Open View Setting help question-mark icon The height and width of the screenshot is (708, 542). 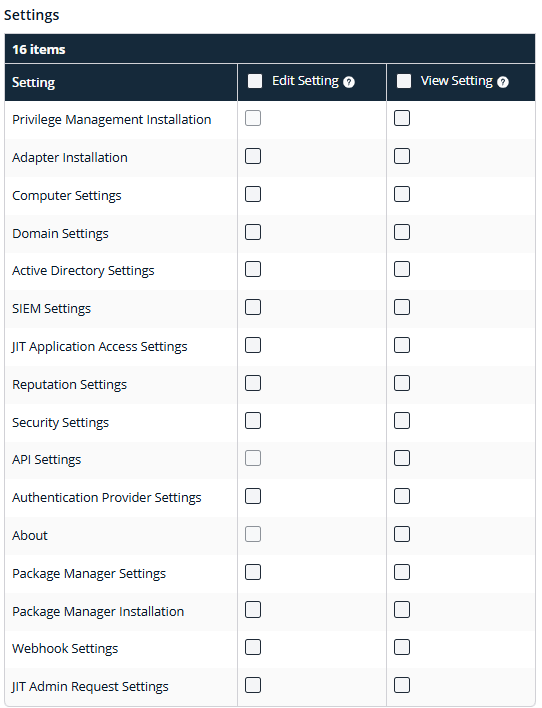click(503, 82)
